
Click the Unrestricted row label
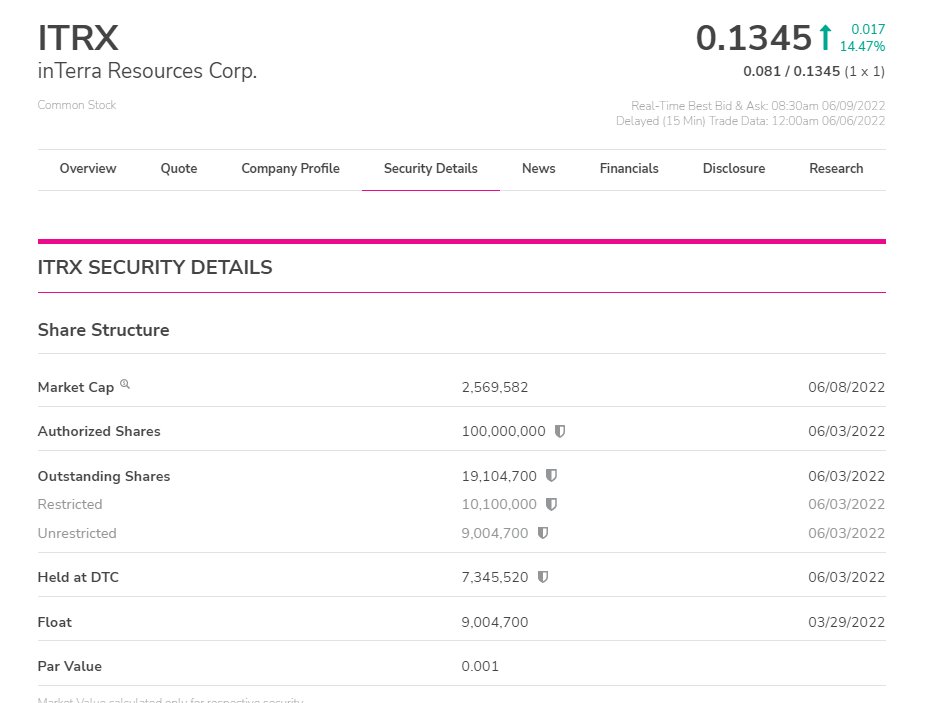[x=77, y=533]
